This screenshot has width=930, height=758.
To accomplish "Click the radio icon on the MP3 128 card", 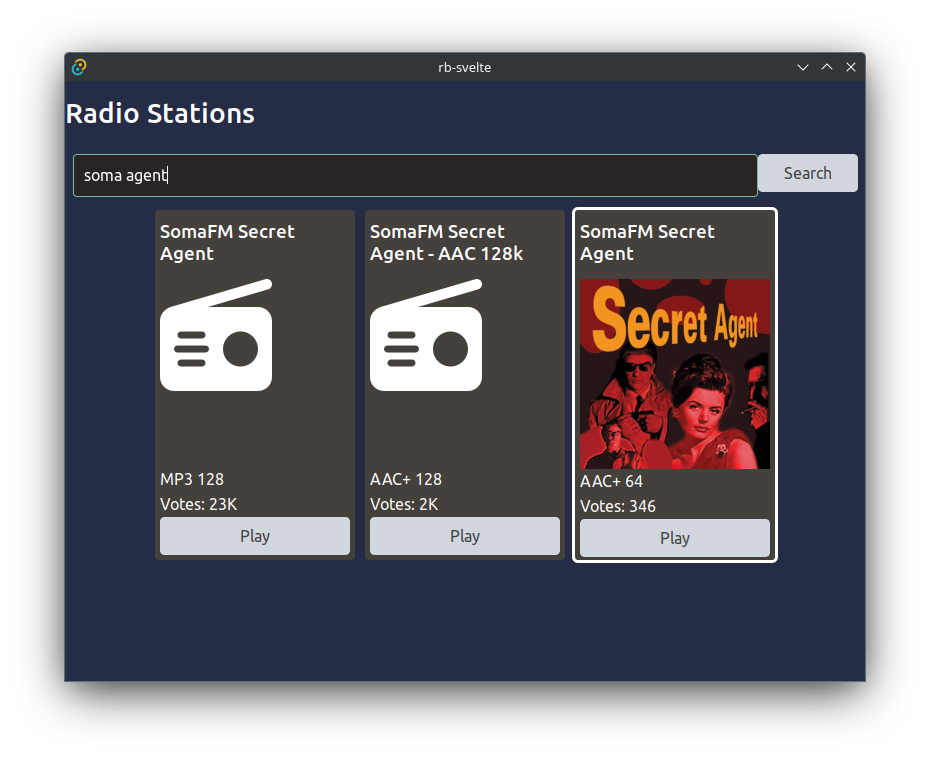I will 216,335.
